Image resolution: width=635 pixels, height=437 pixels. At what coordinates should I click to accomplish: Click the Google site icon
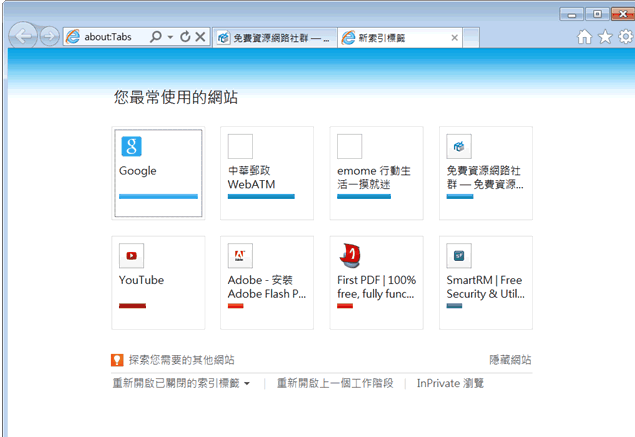pyautogui.click(x=132, y=146)
